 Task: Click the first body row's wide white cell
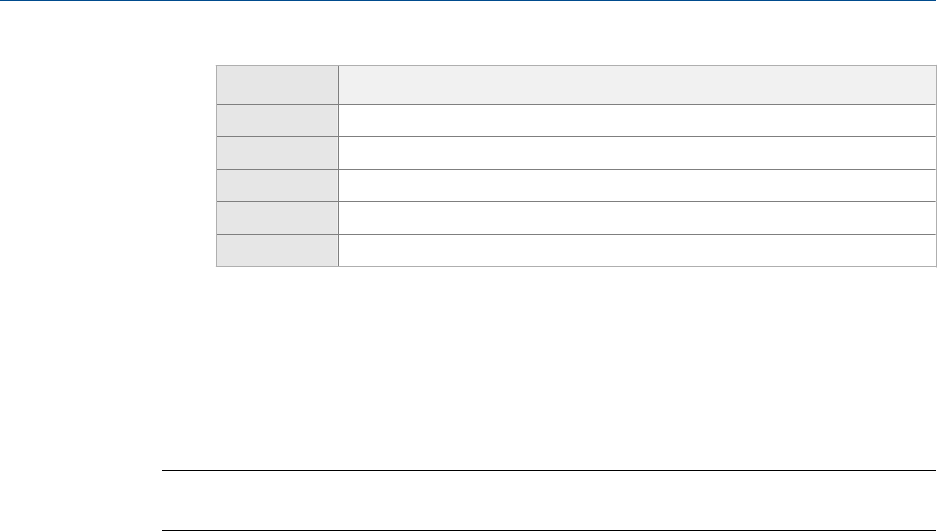click(x=630, y=121)
